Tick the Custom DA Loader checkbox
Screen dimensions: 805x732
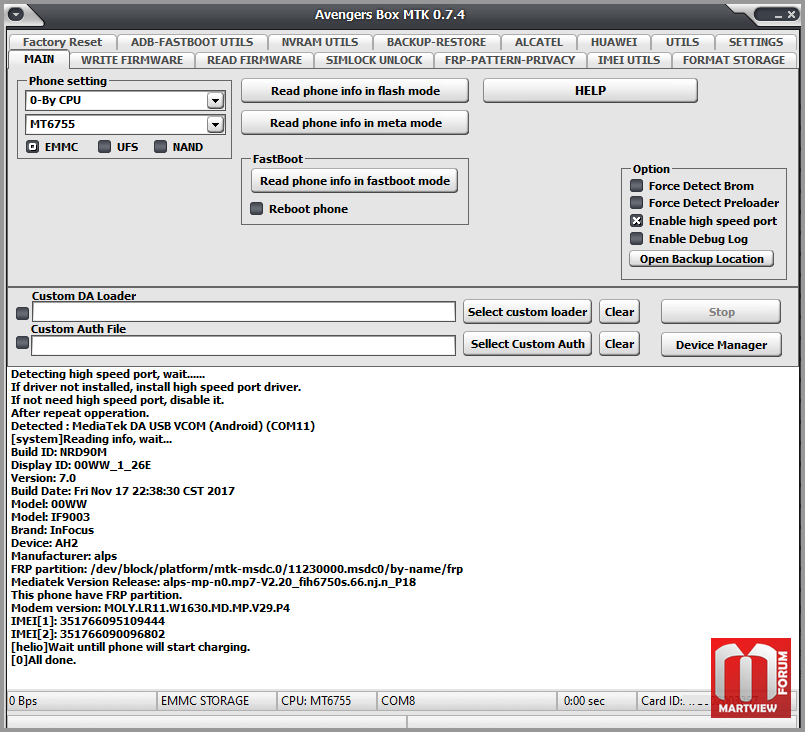click(x=23, y=313)
